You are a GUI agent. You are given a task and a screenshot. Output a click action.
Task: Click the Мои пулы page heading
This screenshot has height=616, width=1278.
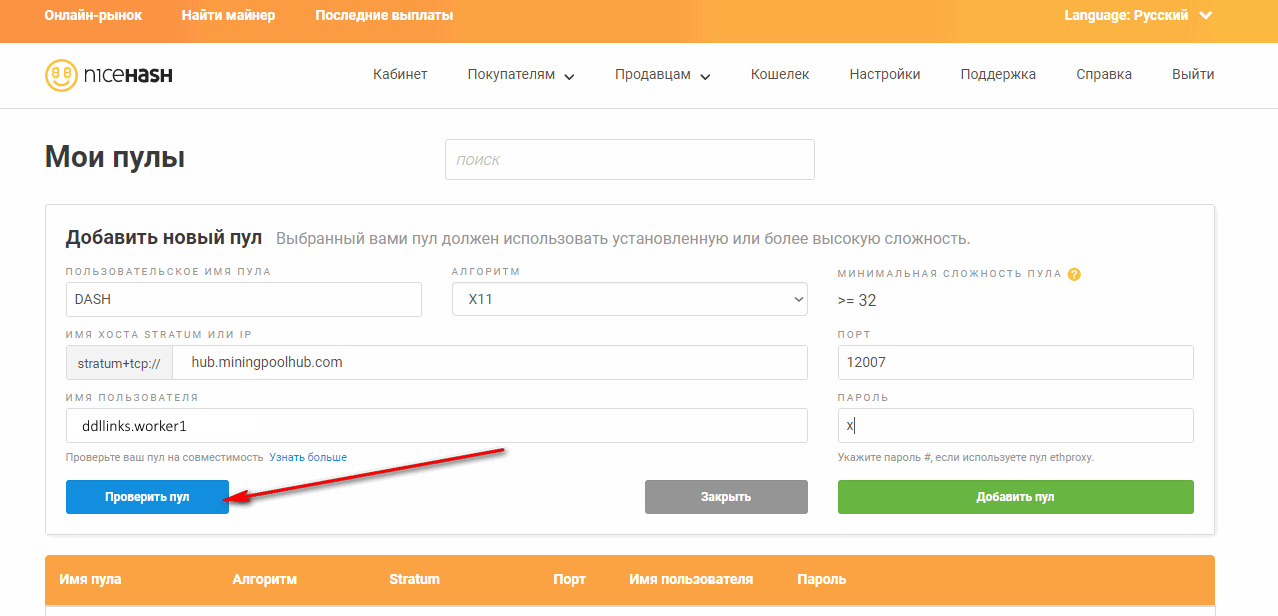click(x=115, y=158)
